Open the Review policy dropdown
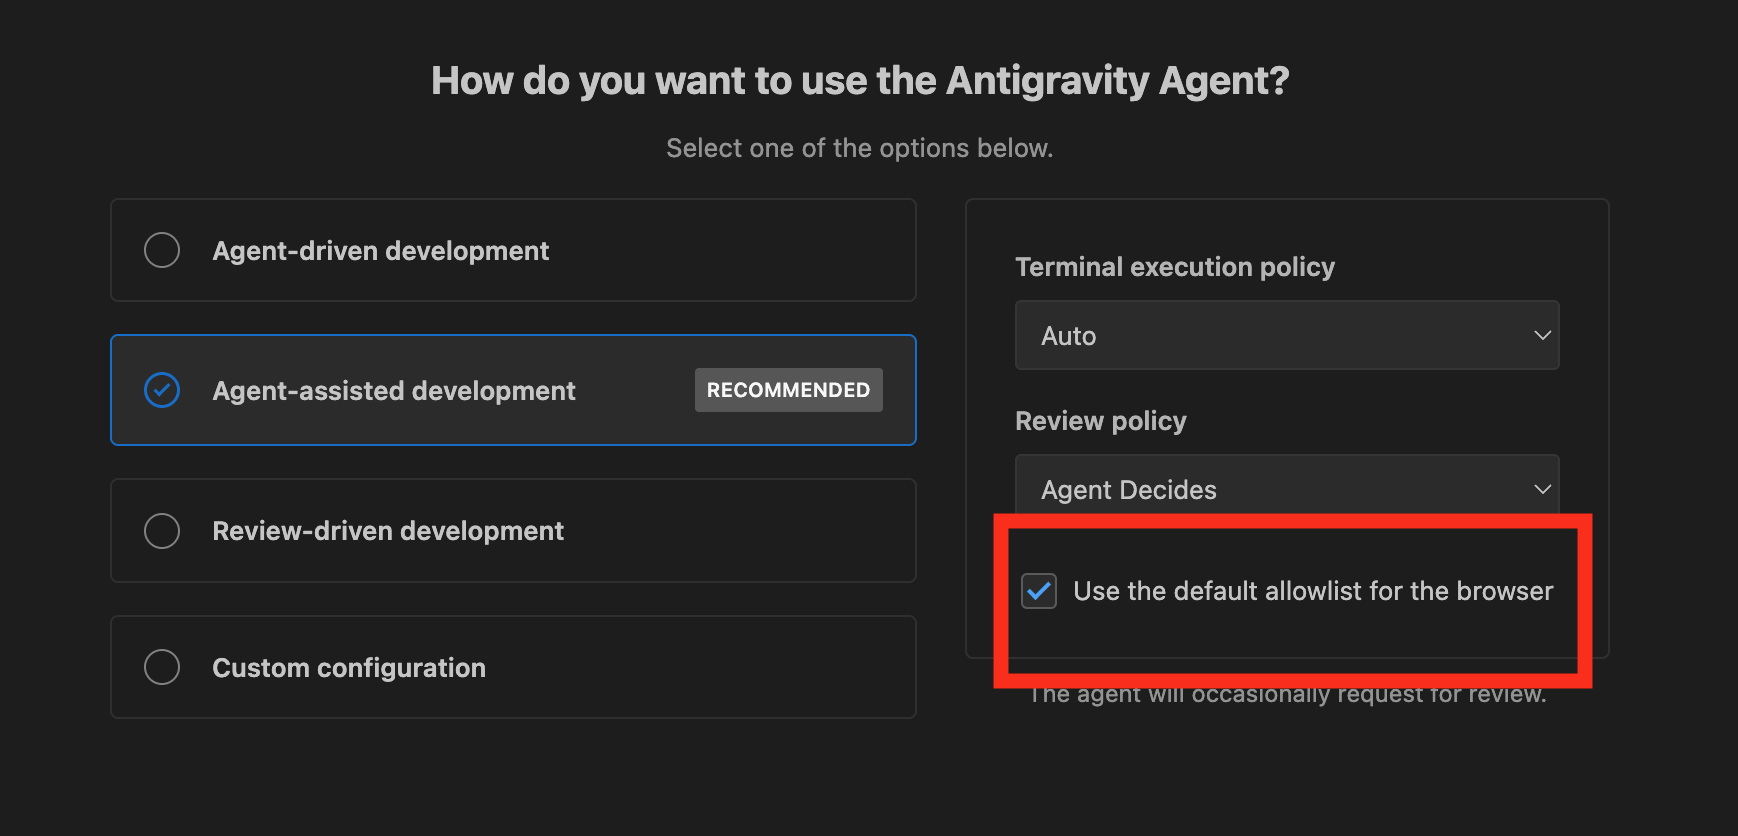The width and height of the screenshot is (1738, 836). 1287,489
